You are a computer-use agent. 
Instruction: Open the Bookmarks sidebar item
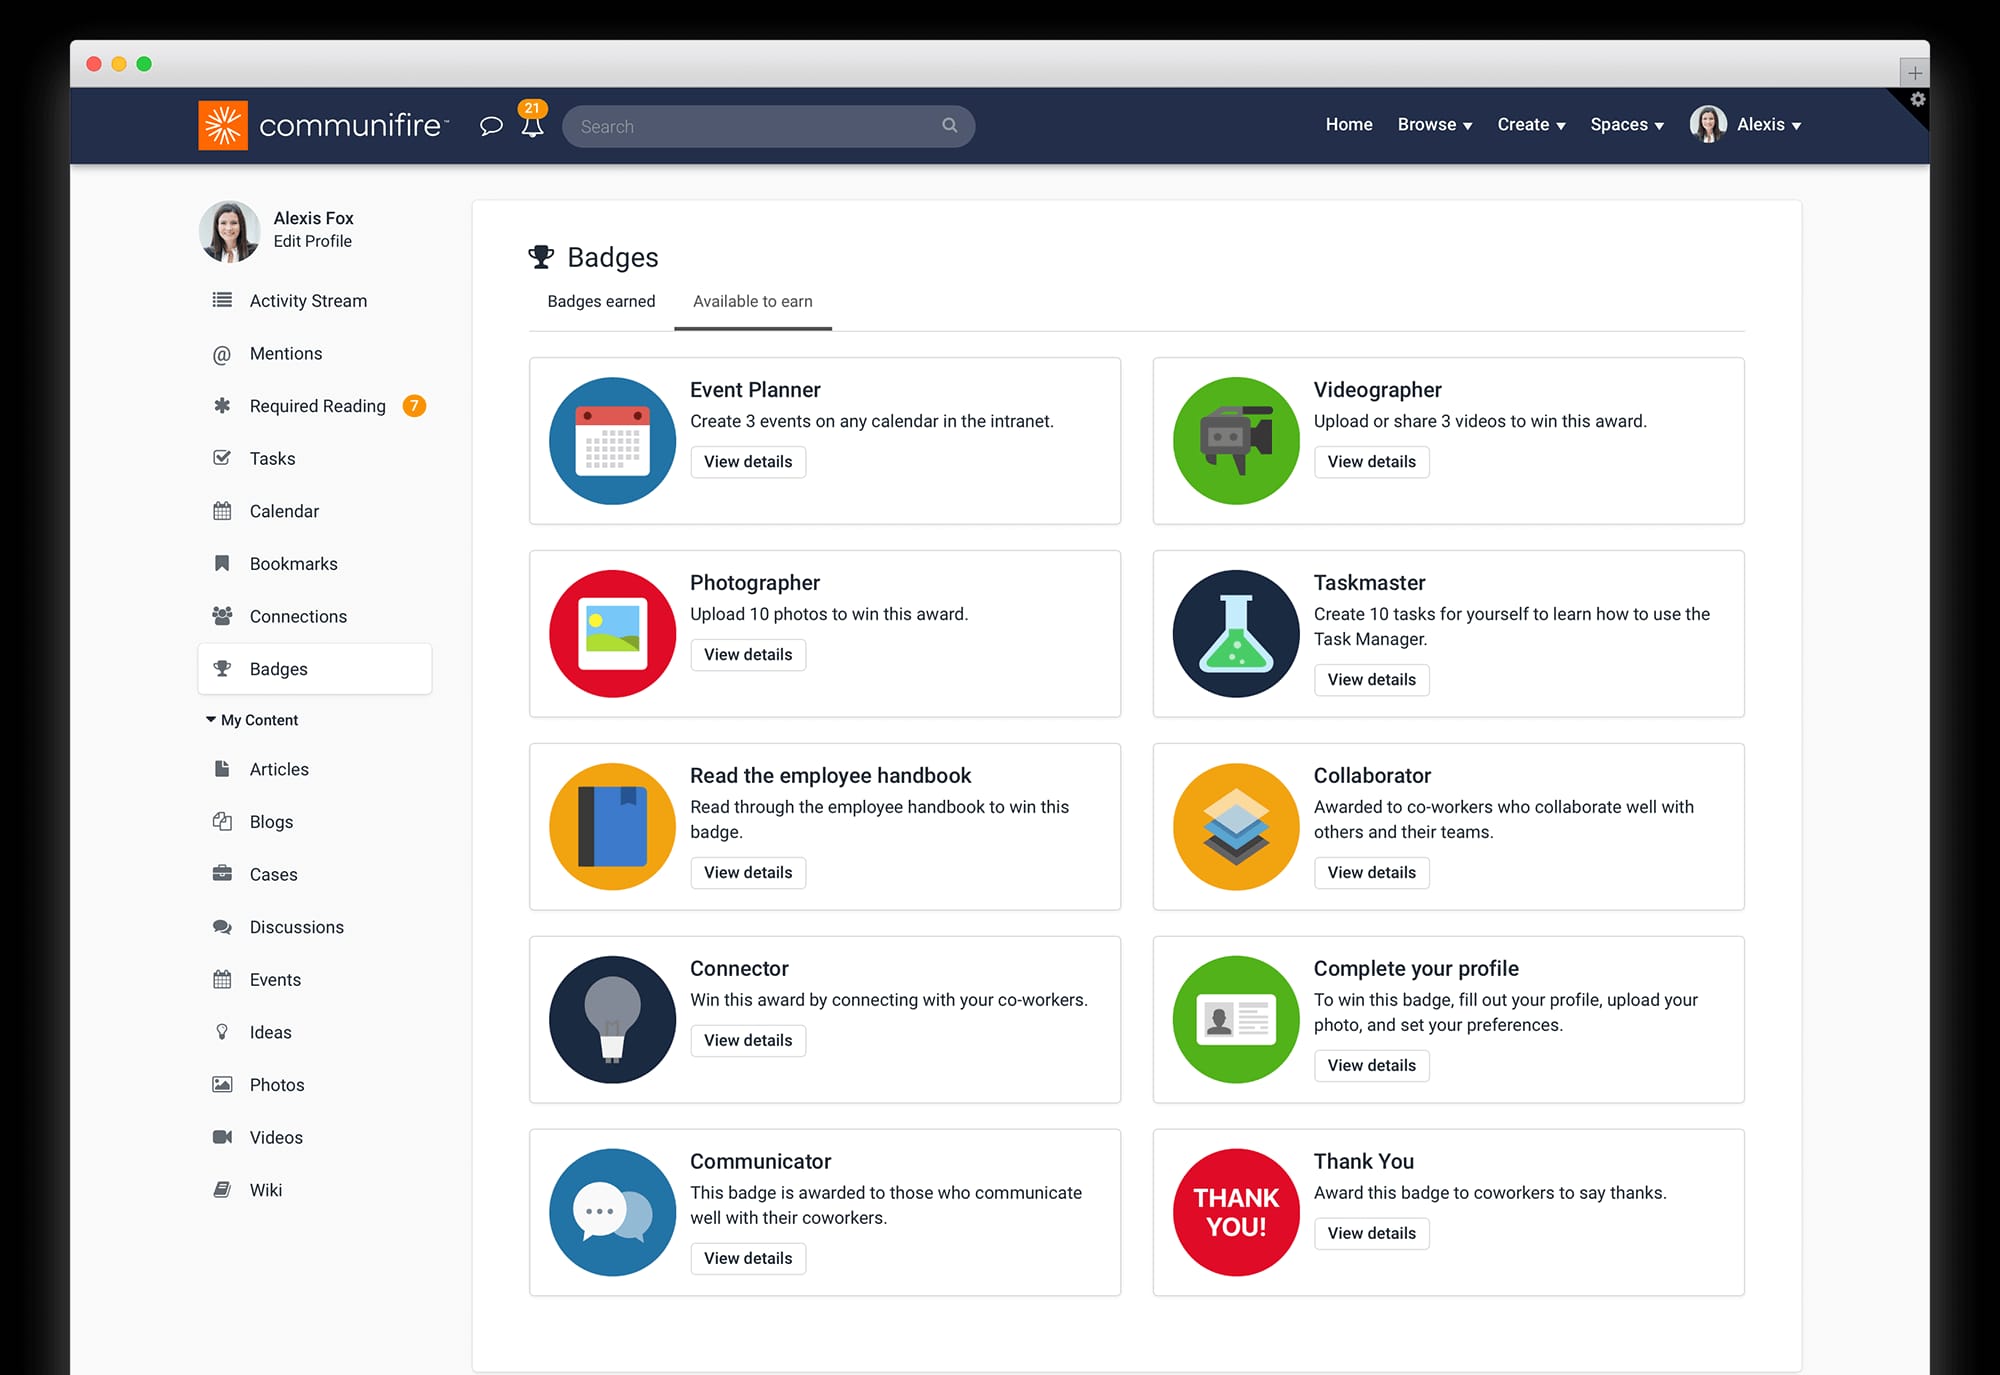point(293,563)
